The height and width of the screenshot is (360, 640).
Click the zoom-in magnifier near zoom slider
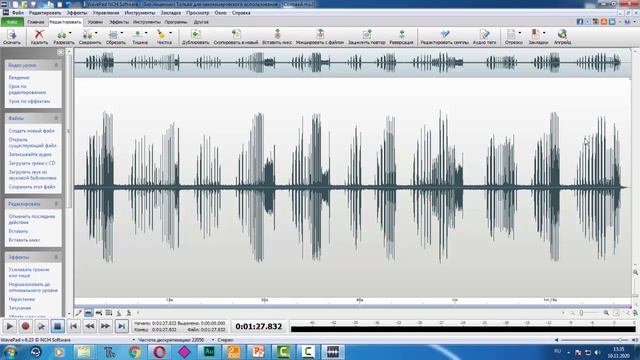(606, 313)
